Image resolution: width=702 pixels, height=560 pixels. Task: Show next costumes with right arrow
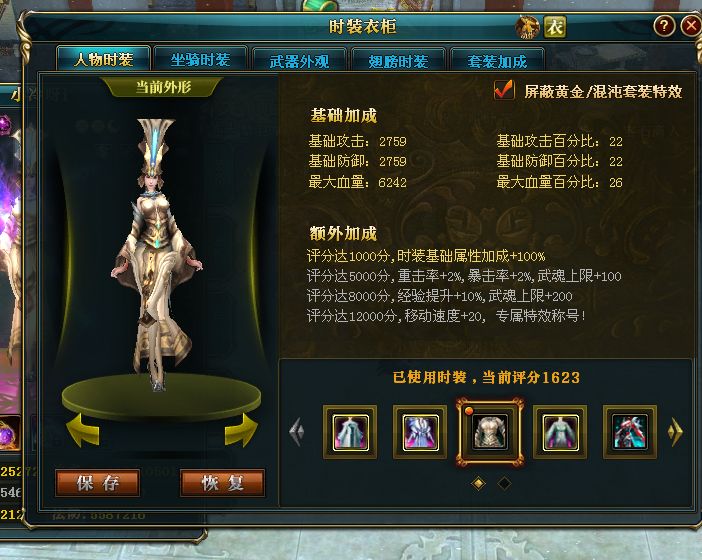pos(675,432)
